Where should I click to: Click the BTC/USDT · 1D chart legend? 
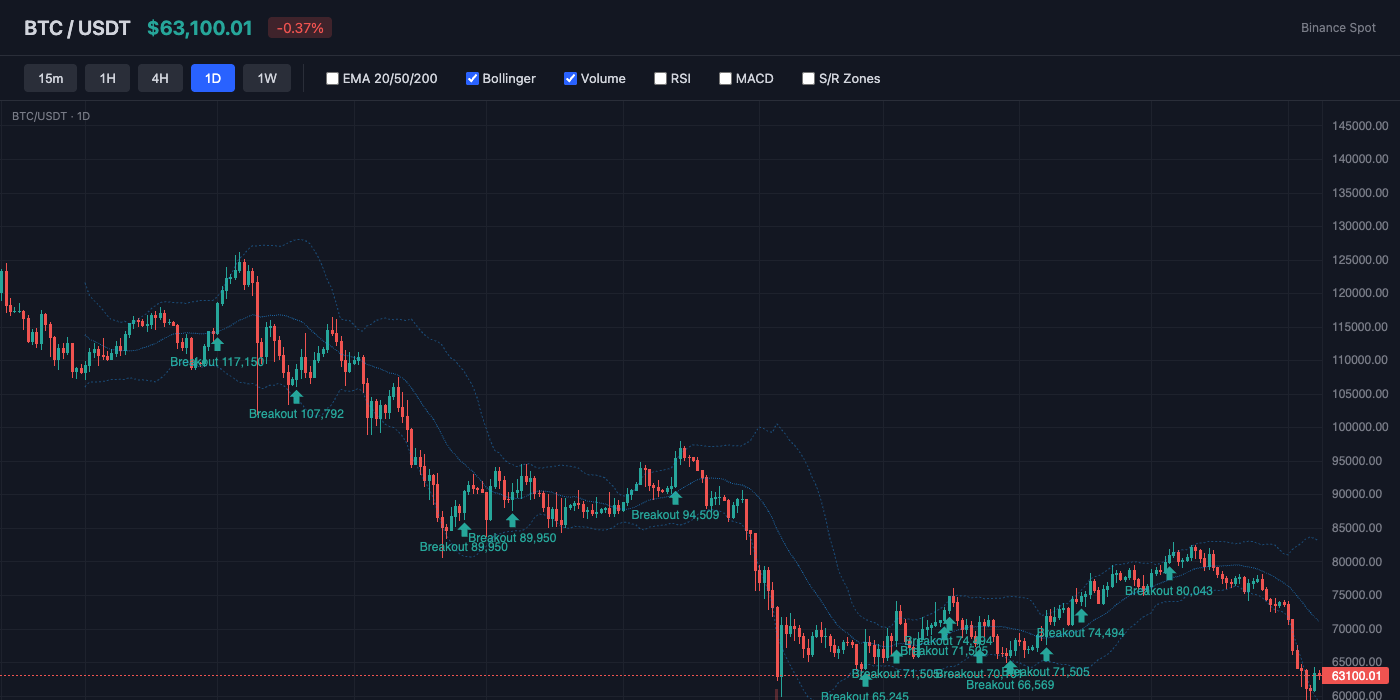51,116
